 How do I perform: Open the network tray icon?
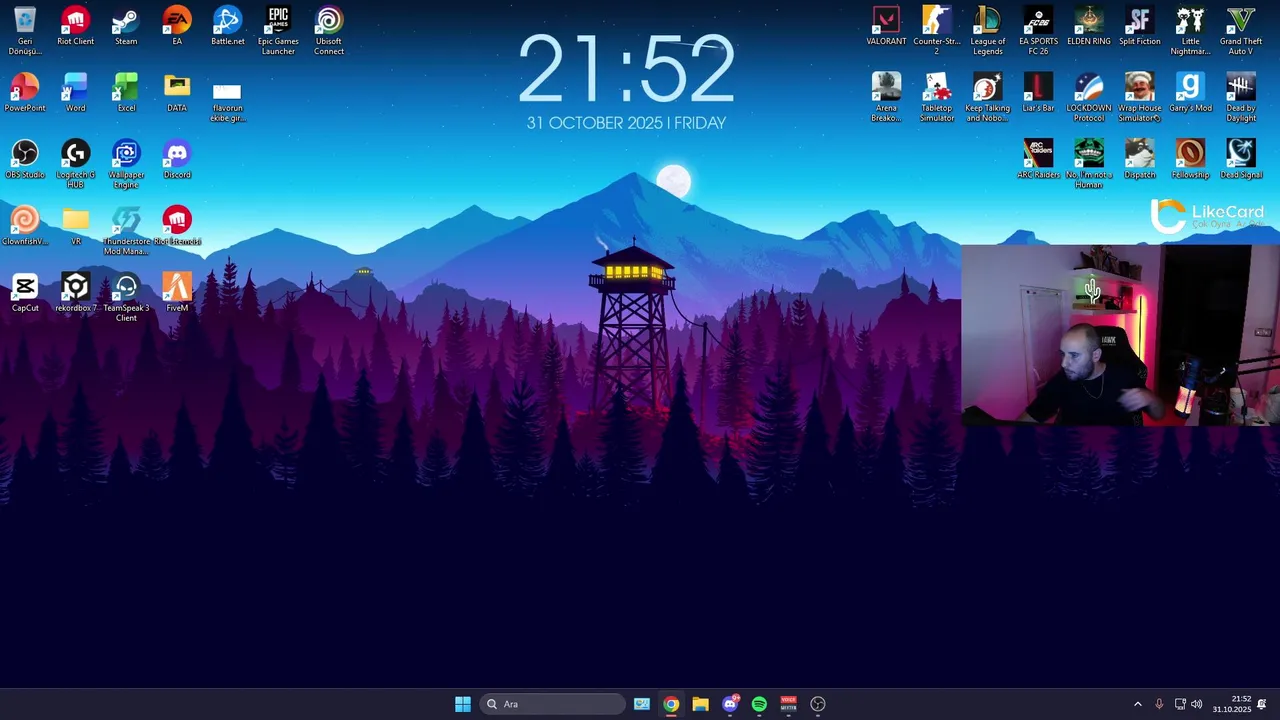click(x=1180, y=704)
